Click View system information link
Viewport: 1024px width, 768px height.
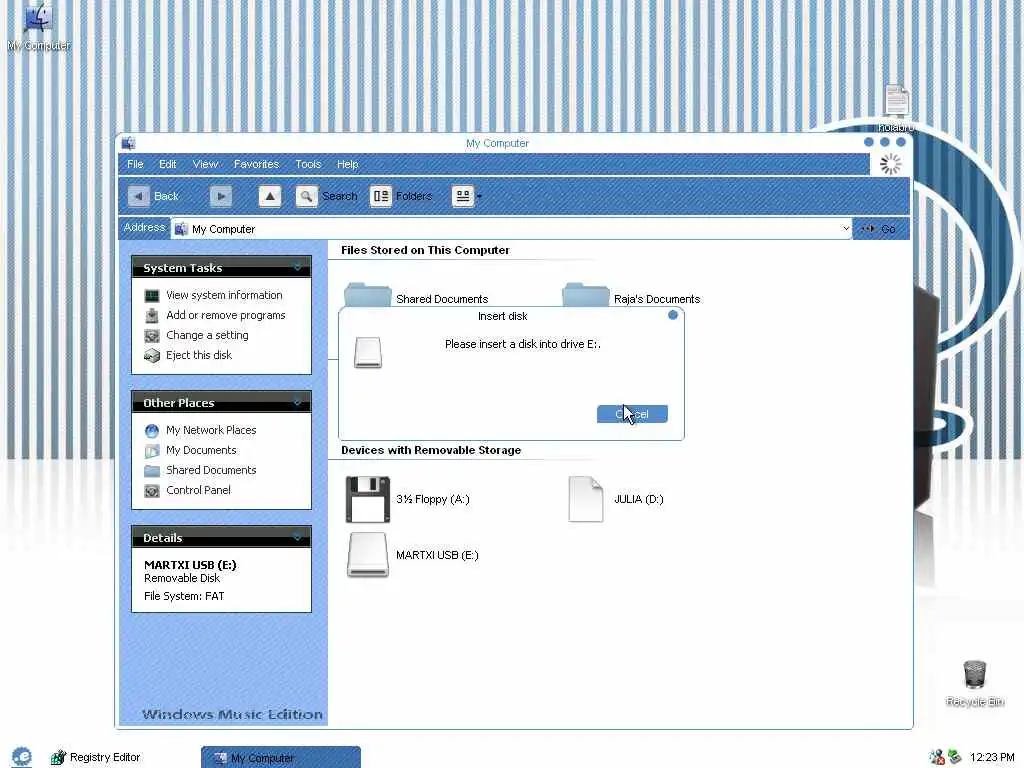click(224, 295)
